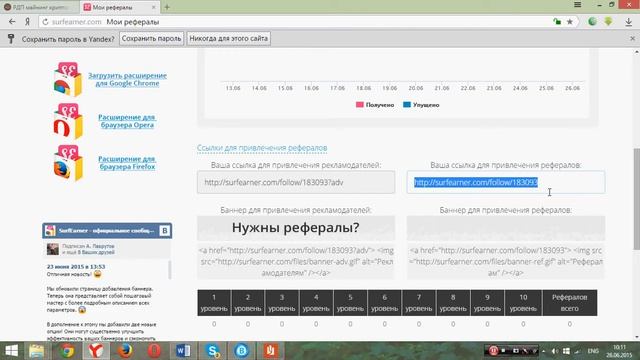Click the subscriber avatar in the VK widget
The image size is (640, 360).
click(x=53, y=249)
